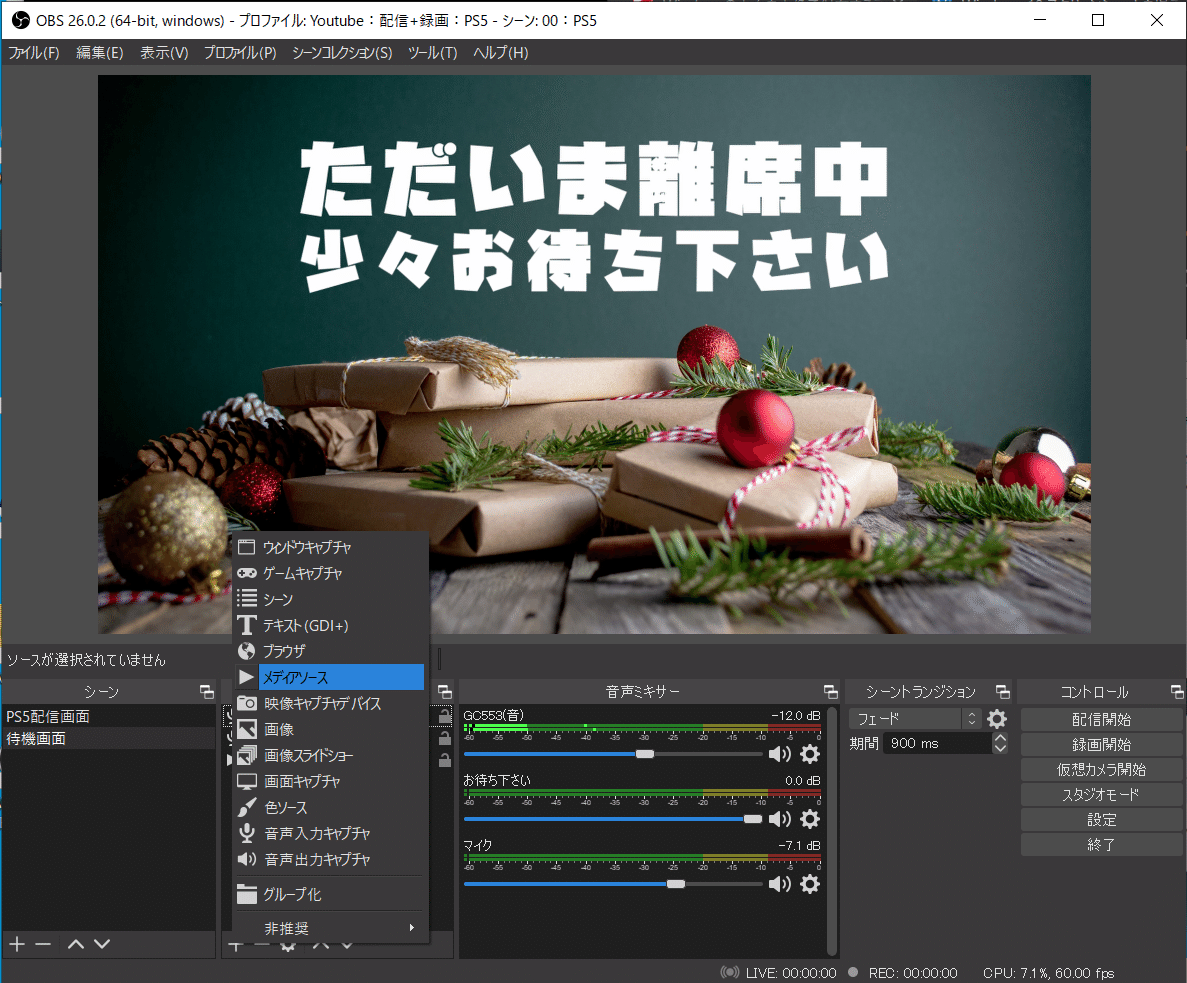
Task: Select Color Source (色ソース) entry
Action: coord(330,807)
